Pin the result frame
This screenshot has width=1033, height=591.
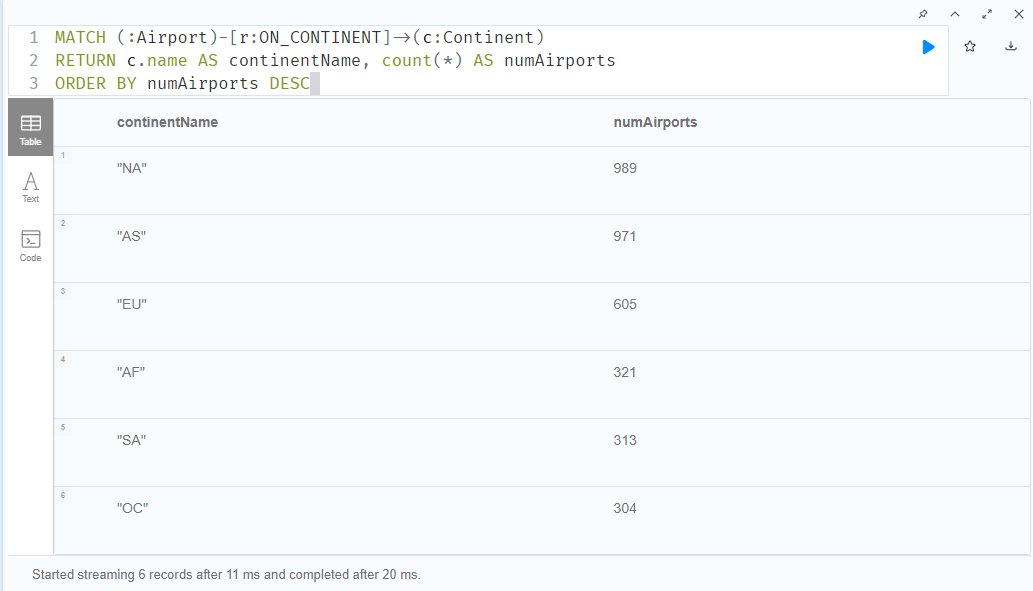(x=923, y=14)
